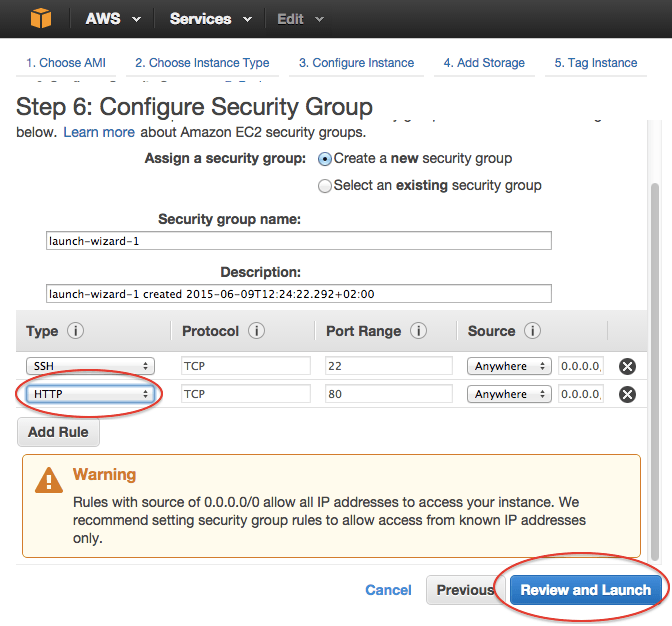Click the Cancel link
The height and width of the screenshot is (626, 672).
coord(388,590)
